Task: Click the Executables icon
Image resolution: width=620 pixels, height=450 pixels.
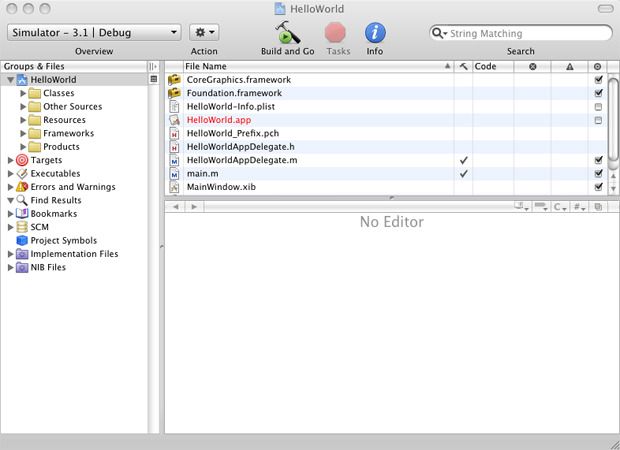Action: point(22,174)
